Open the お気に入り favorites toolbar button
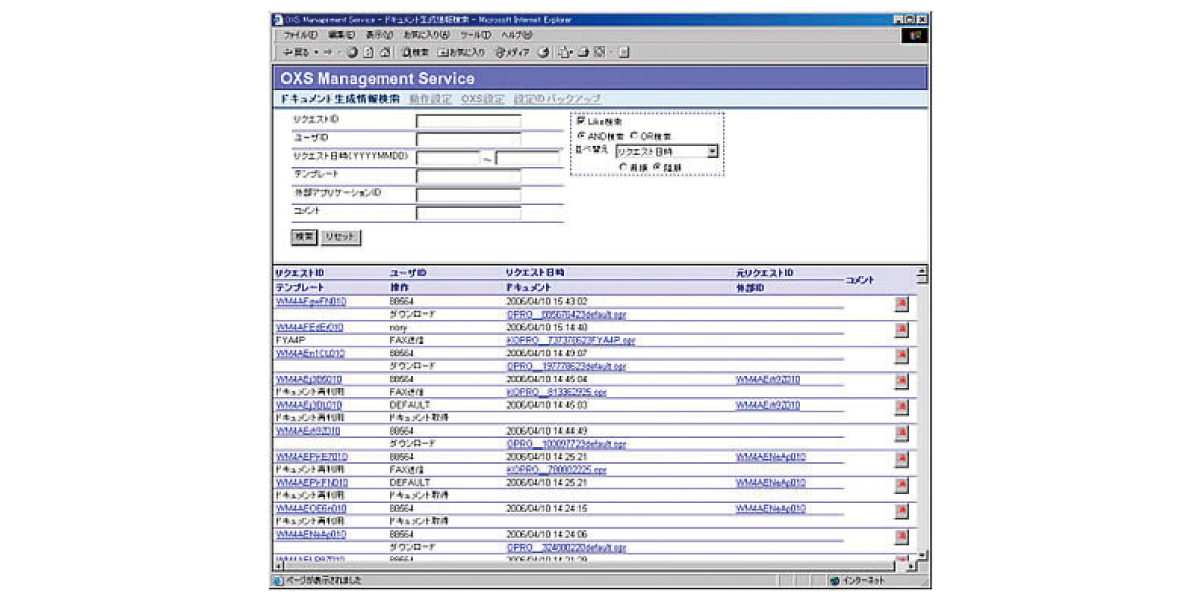 click(x=461, y=52)
